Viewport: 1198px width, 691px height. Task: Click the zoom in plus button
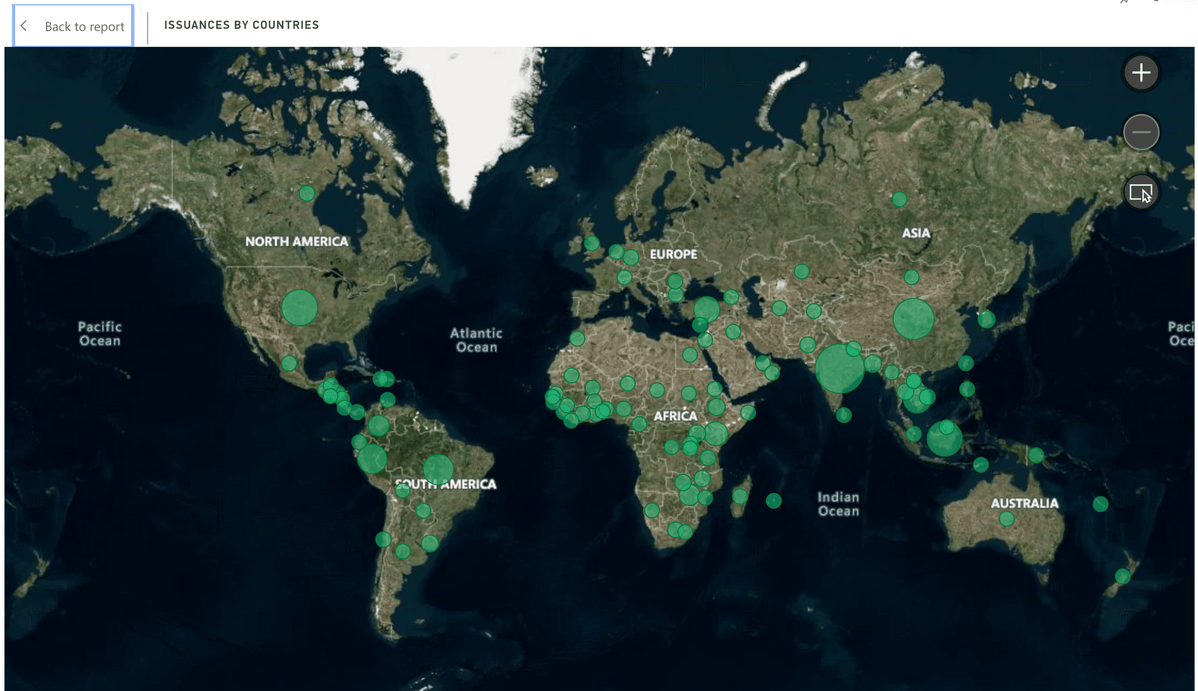pos(1141,73)
